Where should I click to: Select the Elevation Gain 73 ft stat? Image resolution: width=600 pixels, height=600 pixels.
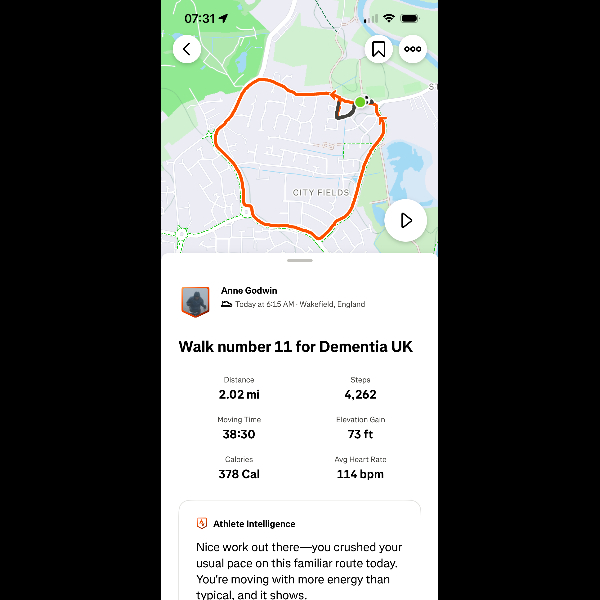361,428
